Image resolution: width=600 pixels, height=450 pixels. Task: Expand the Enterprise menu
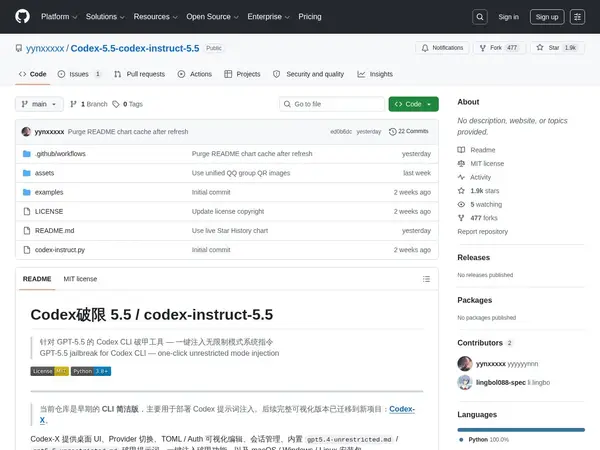click(x=268, y=17)
